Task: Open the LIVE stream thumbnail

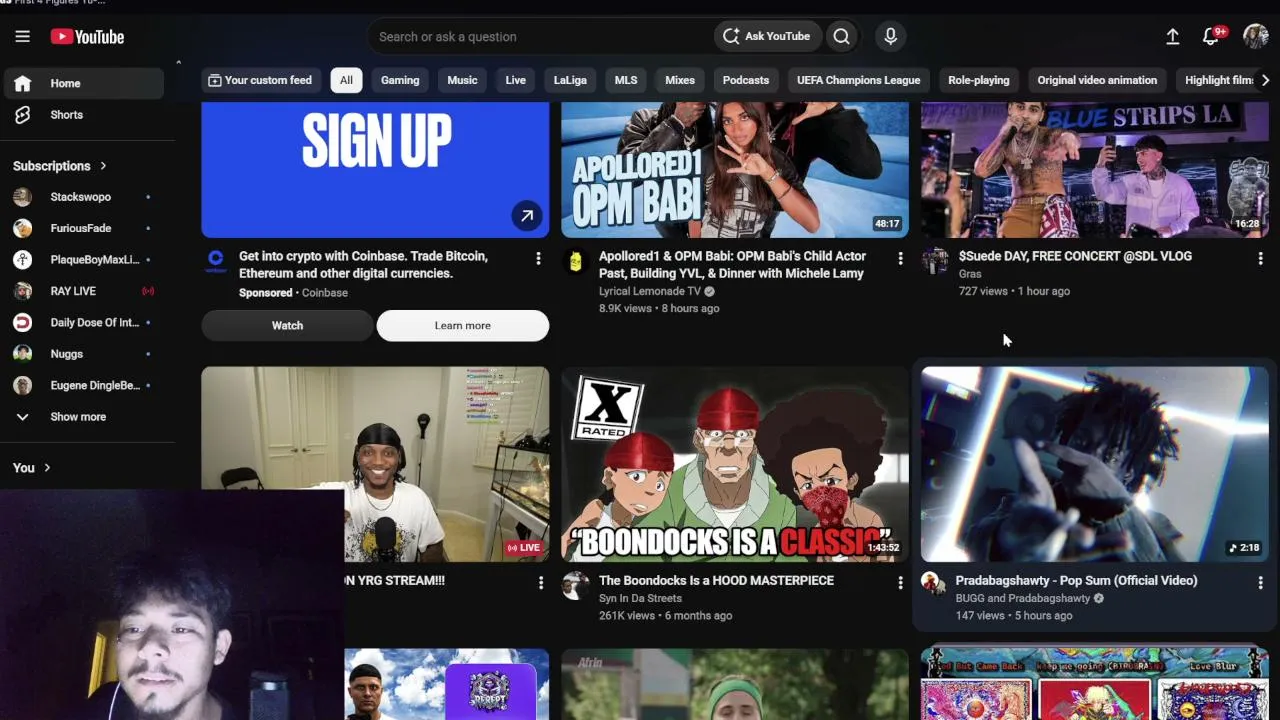Action: tap(375, 464)
